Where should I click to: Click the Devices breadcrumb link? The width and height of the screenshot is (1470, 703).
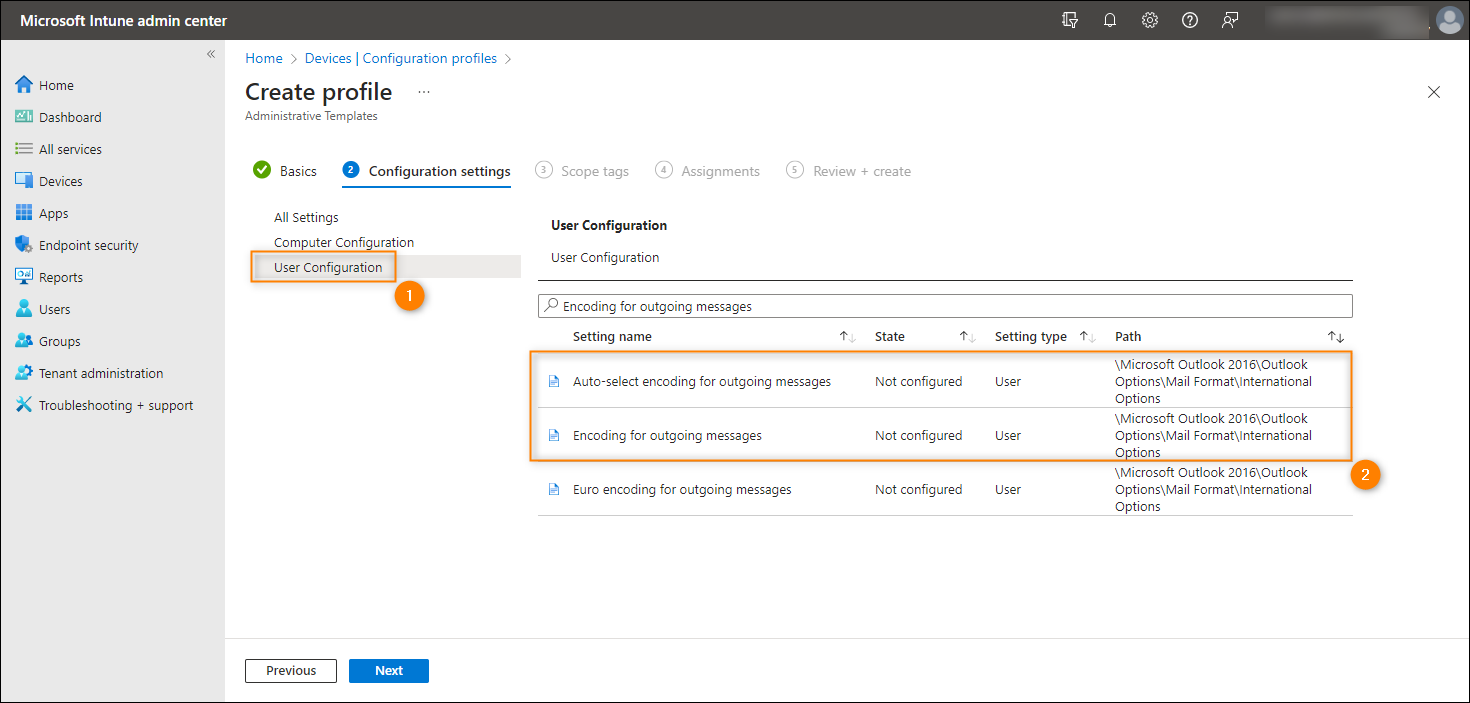click(x=328, y=58)
